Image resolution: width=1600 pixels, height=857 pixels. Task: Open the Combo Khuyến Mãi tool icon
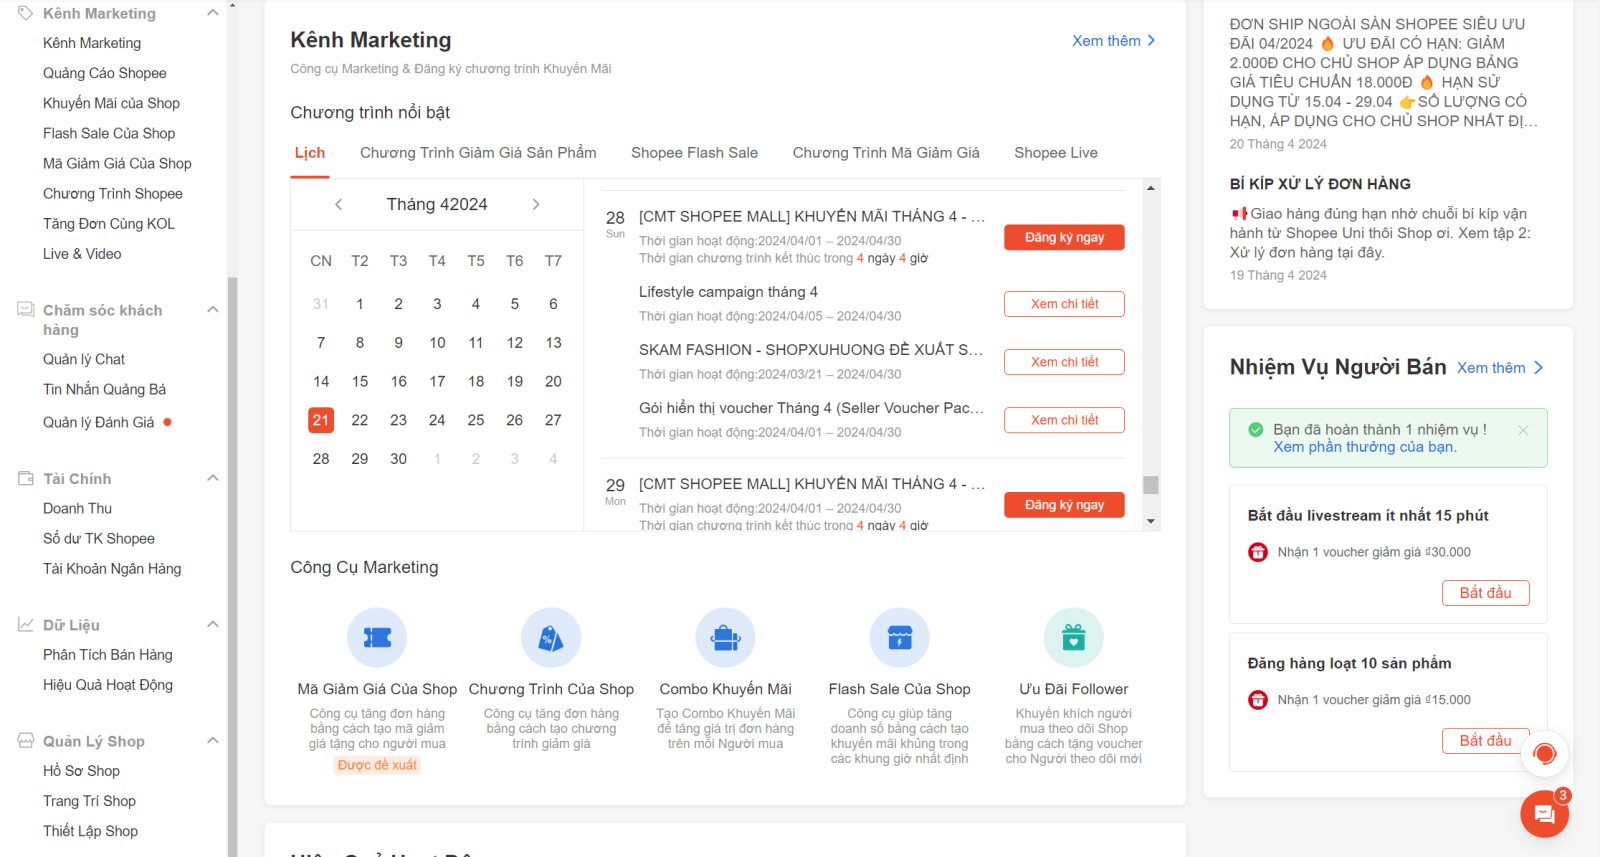tap(725, 637)
